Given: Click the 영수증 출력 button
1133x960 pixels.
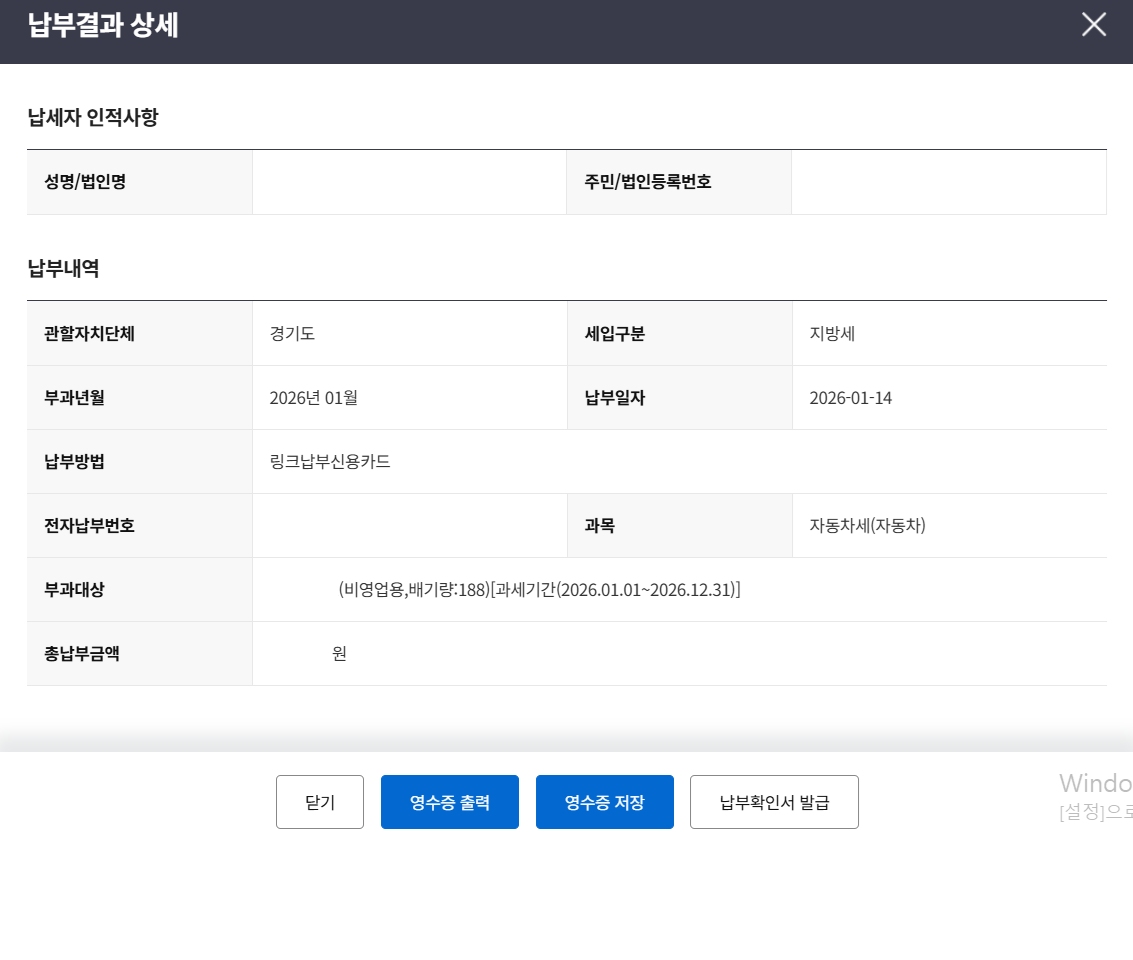Looking at the screenshot, I should tap(449, 801).
